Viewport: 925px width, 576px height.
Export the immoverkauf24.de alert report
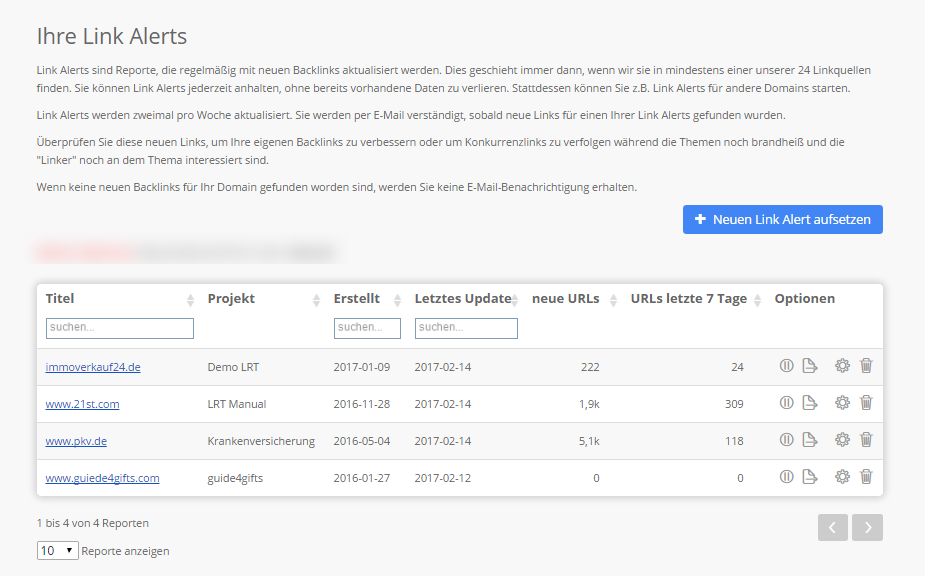[810, 366]
